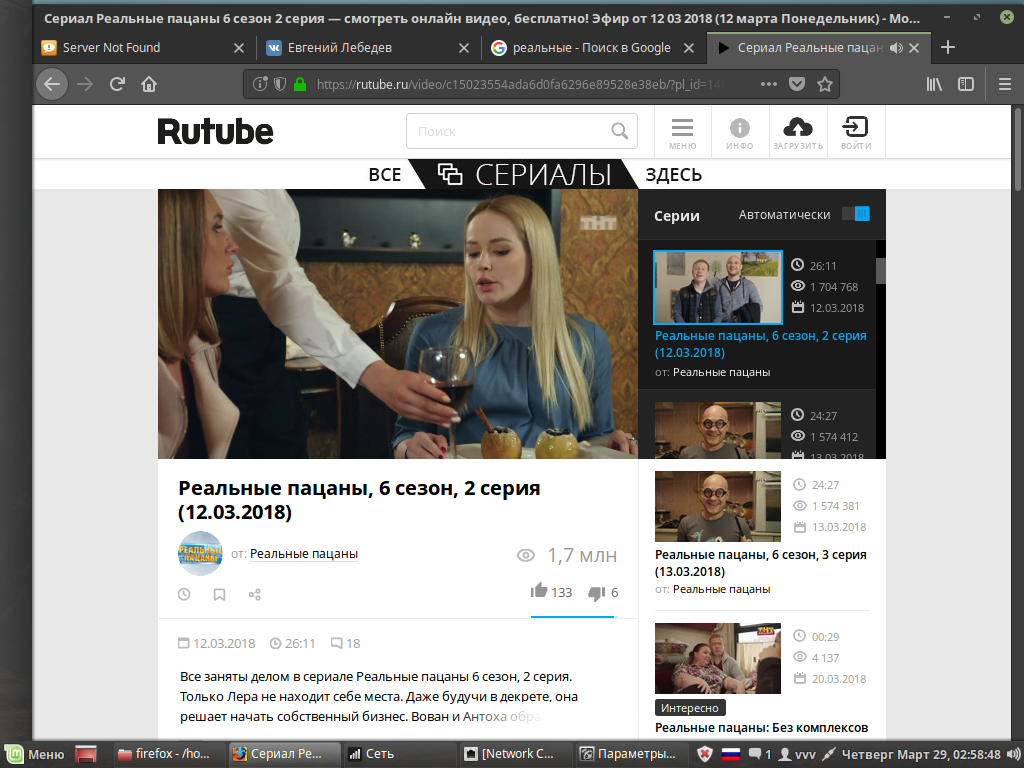Open the system volume tray icon
Image resolution: width=1024 pixels, height=768 pixels.
coord(1013,754)
